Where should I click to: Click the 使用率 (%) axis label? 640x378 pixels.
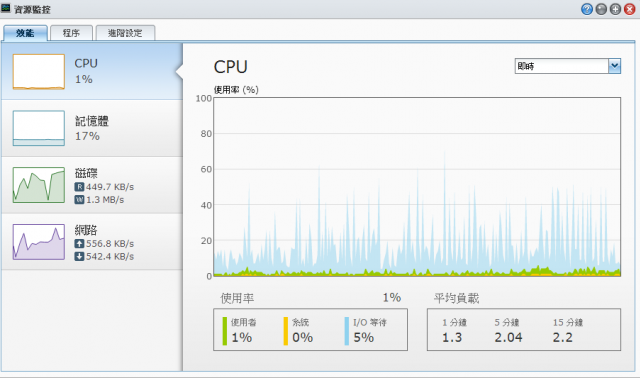pos(236,90)
